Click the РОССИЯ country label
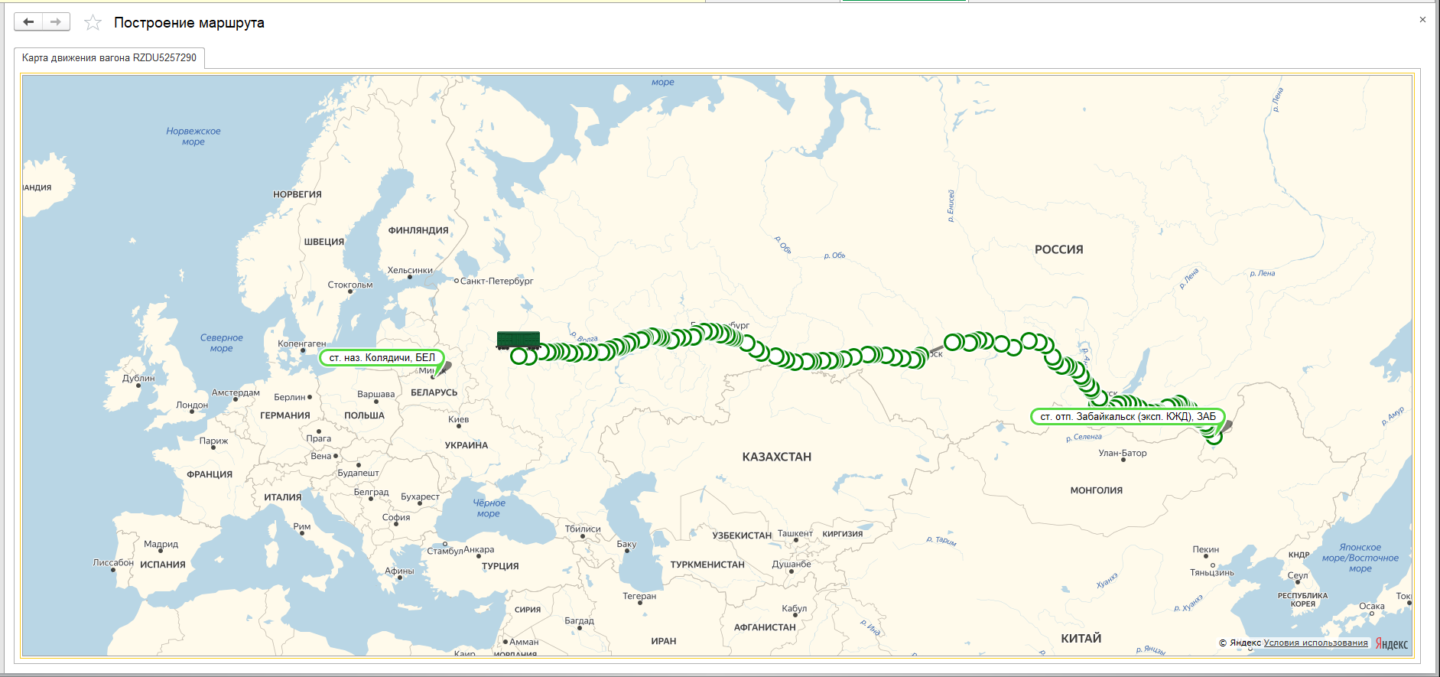Image resolution: width=1440 pixels, height=677 pixels. tap(1059, 250)
